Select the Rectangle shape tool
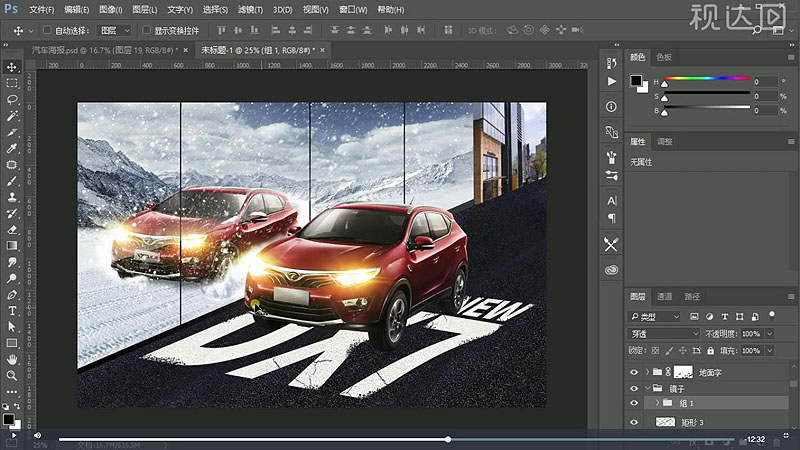The height and width of the screenshot is (450, 800). [x=12, y=343]
